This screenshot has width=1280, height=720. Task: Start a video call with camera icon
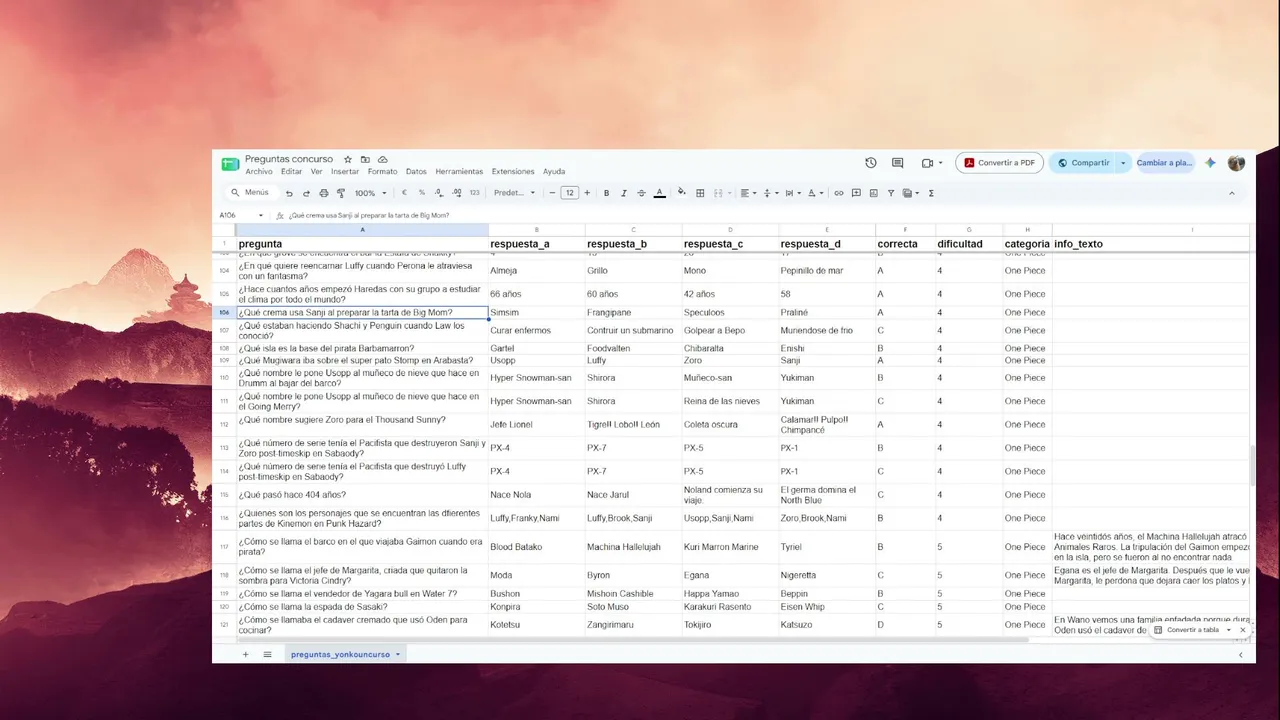tap(927, 163)
